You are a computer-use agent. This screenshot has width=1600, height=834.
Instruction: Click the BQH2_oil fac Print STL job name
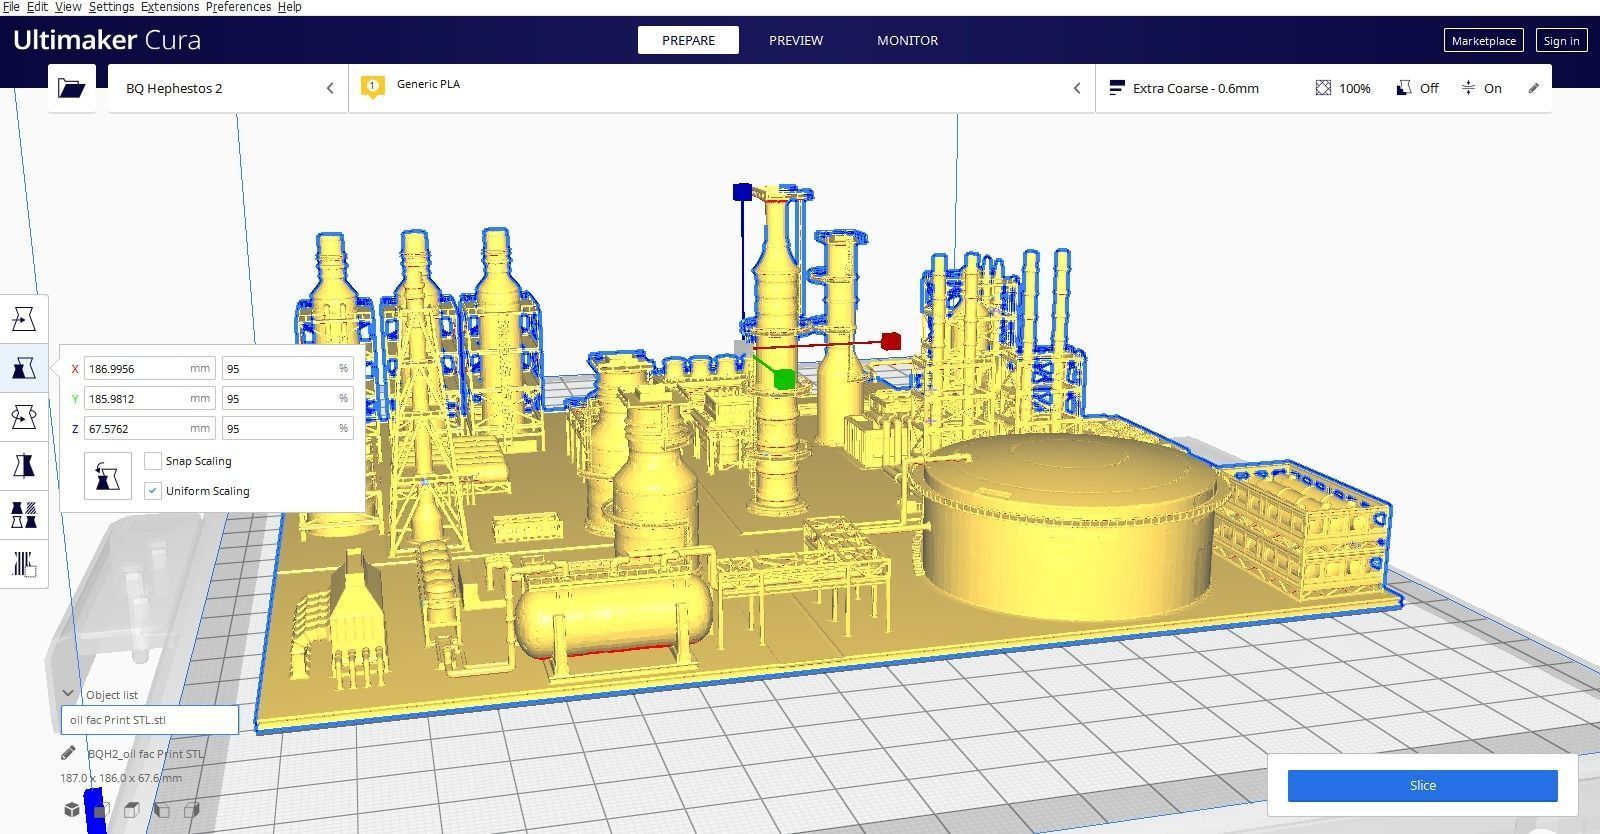tap(145, 754)
